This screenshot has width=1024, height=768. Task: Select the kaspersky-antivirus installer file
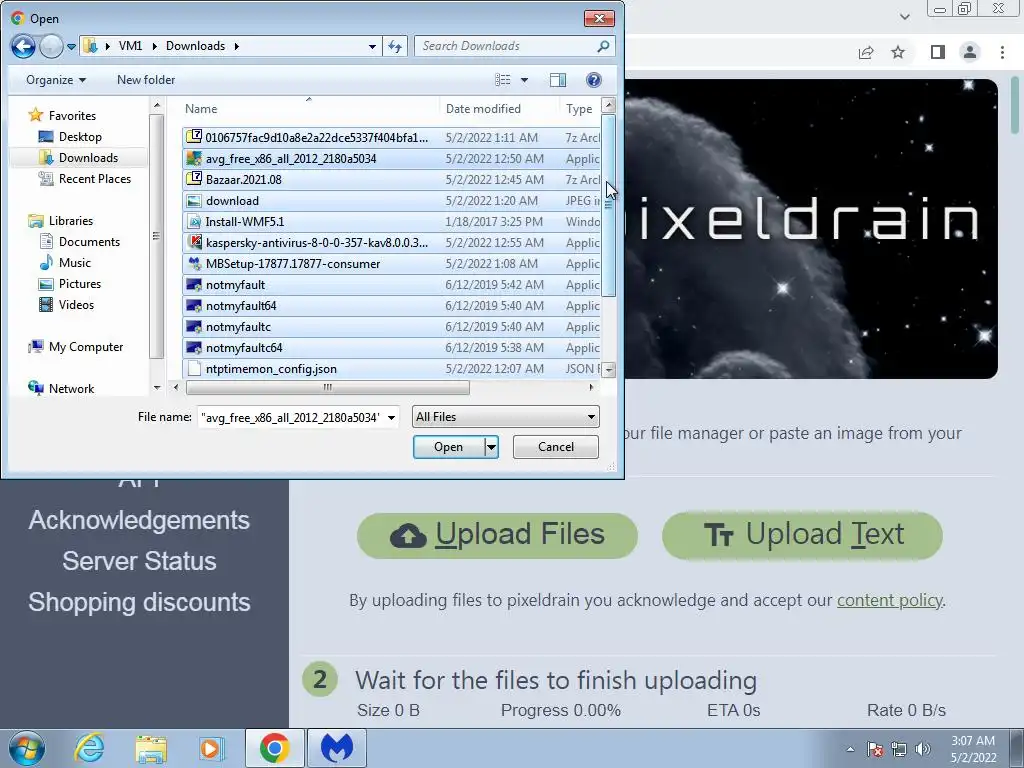coord(391,242)
